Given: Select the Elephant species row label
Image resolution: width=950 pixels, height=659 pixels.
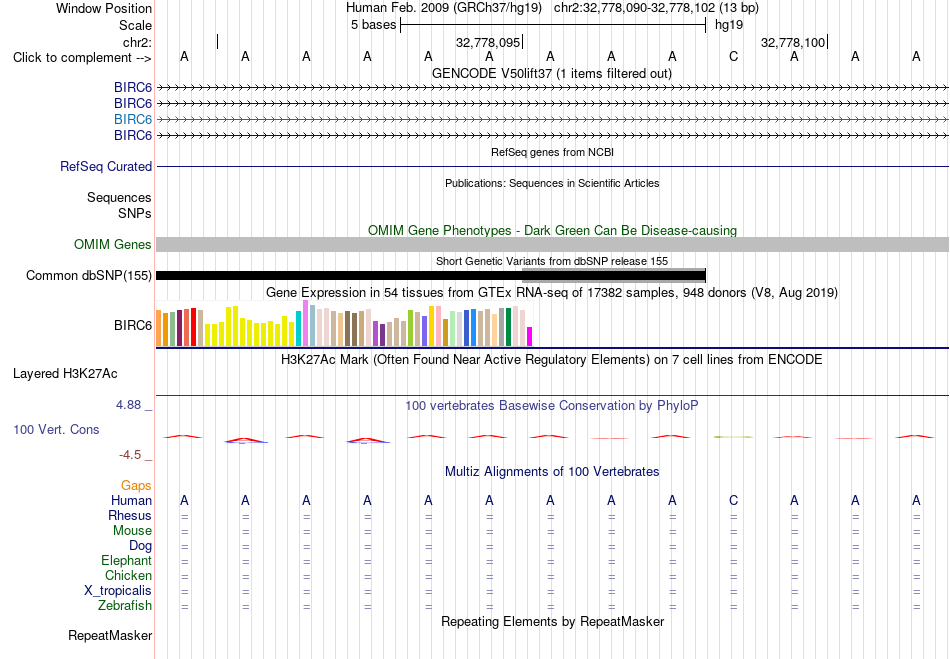Looking at the screenshot, I should pyautogui.click(x=127, y=560).
